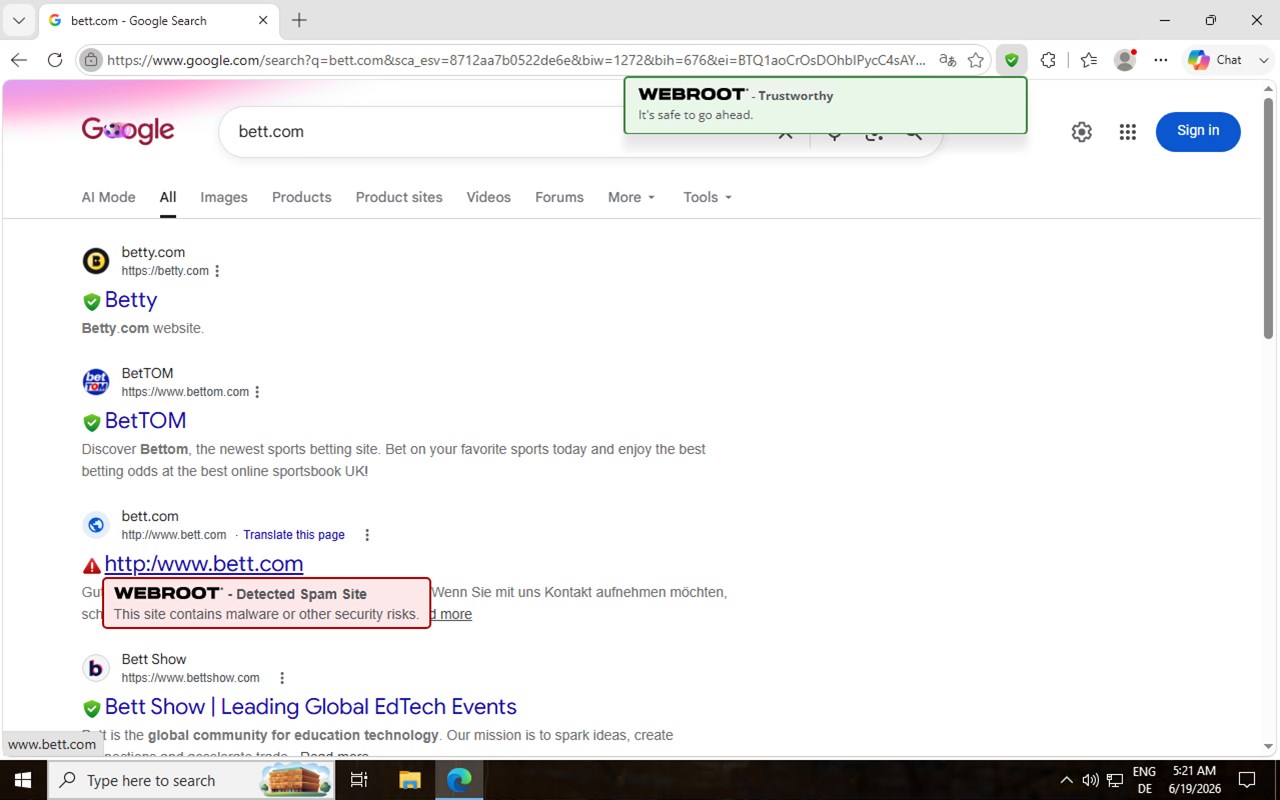1280x800 pixels.
Task: Open the notification center icon
Action: pos(1247,780)
